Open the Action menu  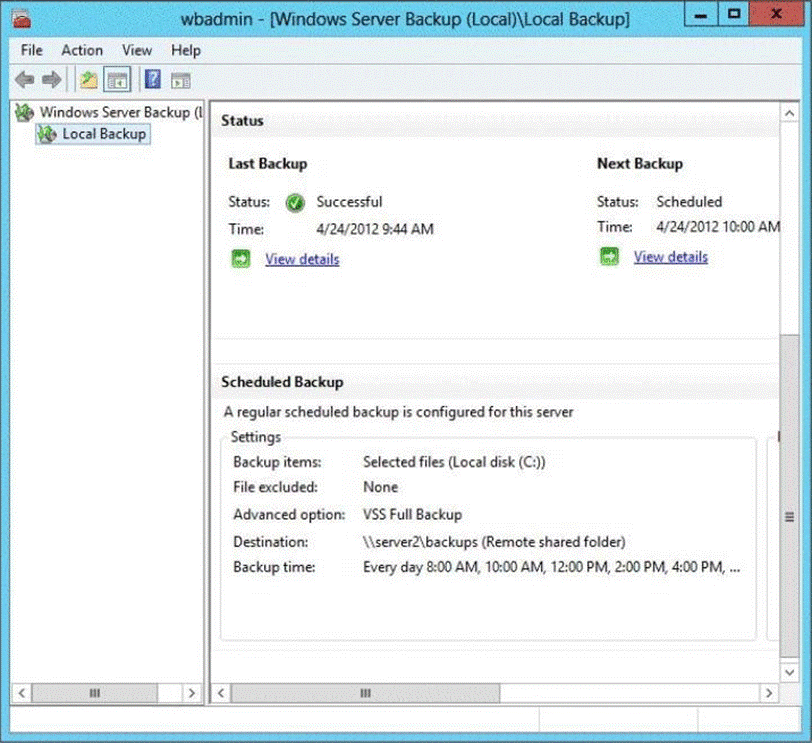coord(82,50)
